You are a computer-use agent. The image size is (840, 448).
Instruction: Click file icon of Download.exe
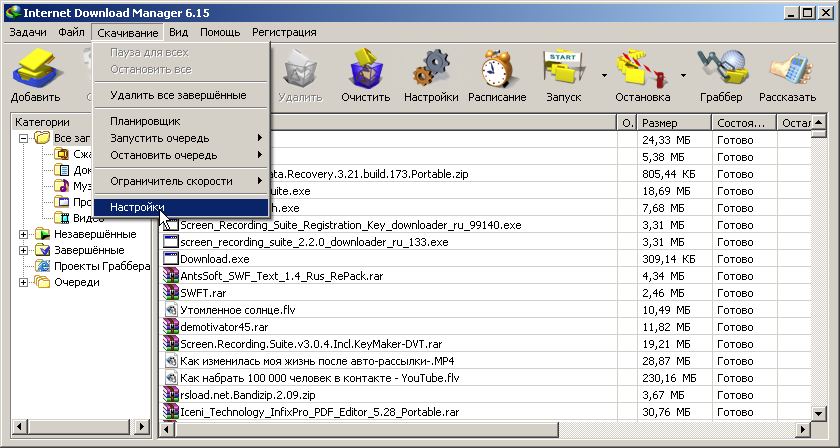click(170, 259)
